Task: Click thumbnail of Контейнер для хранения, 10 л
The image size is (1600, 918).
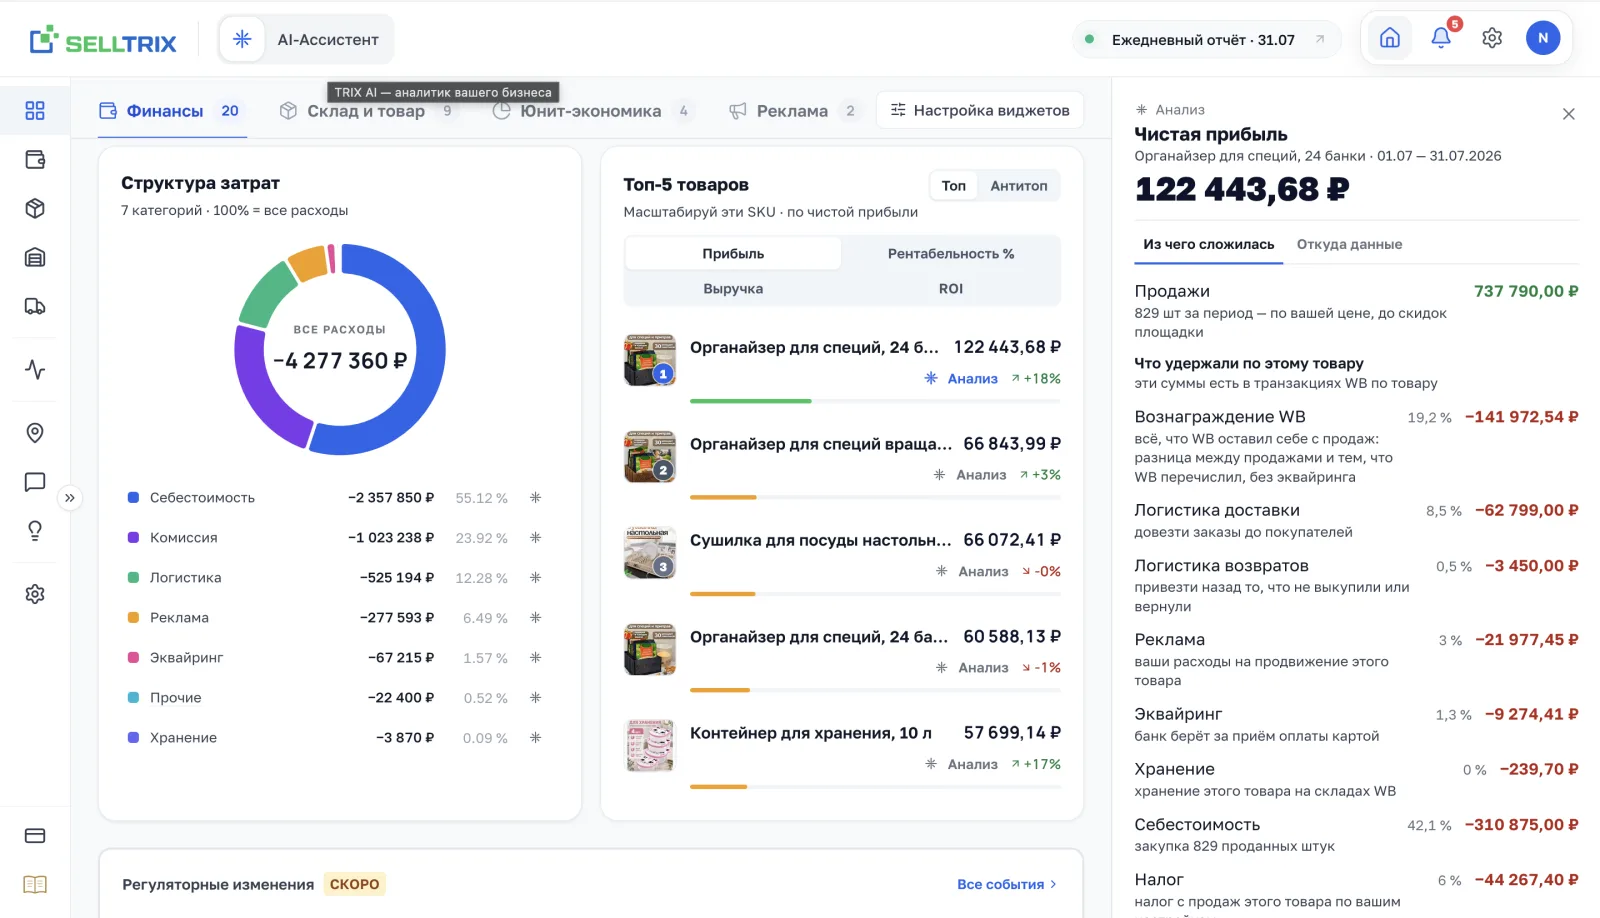Action: pyautogui.click(x=650, y=746)
